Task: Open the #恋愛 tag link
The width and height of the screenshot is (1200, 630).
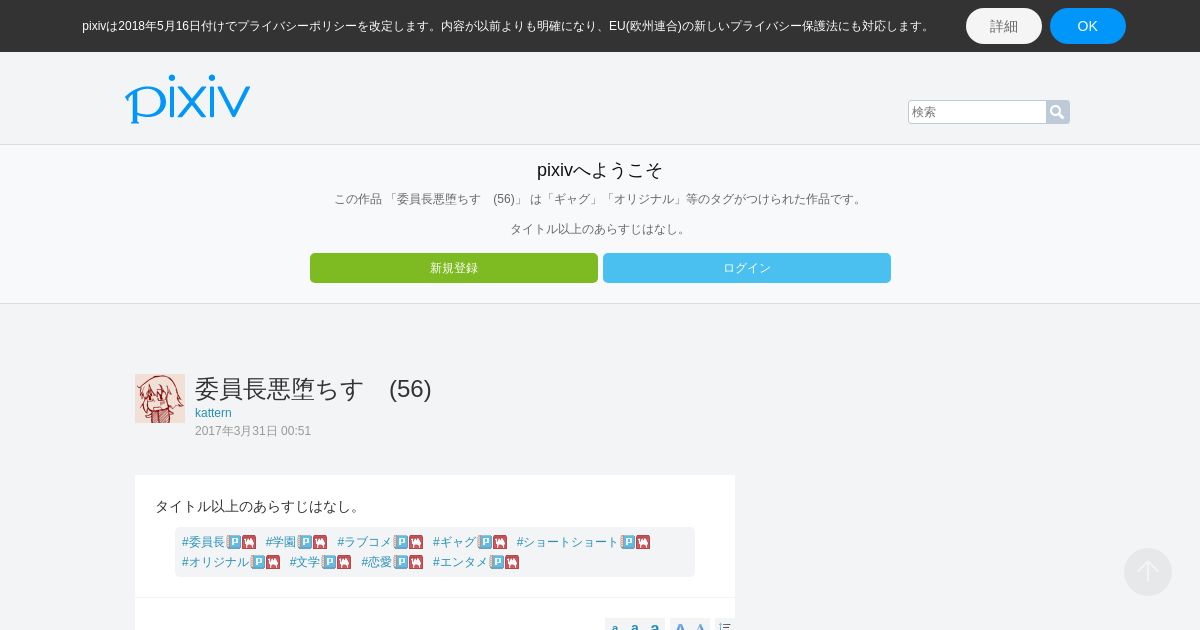Action: pyautogui.click(x=377, y=562)
